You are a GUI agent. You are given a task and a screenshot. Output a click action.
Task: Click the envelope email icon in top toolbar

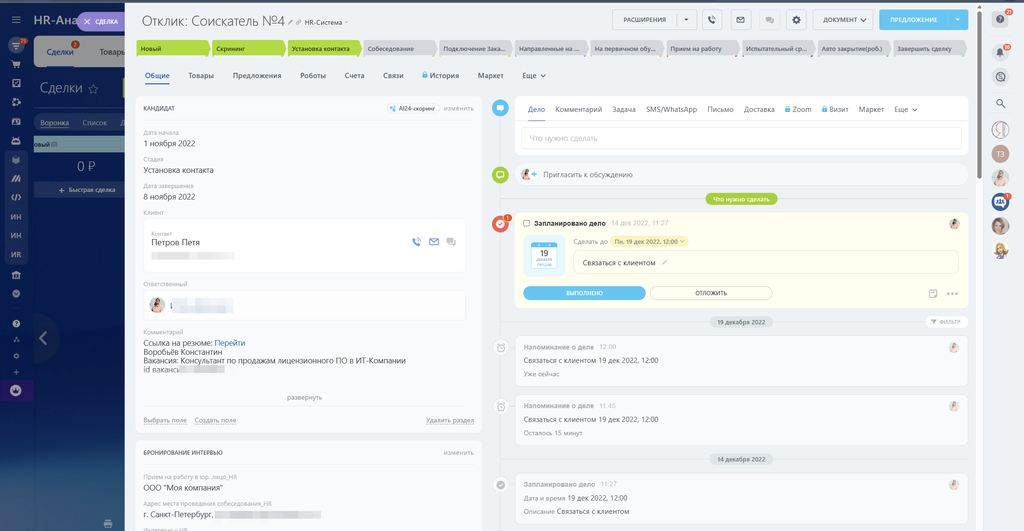[x=740, y=19]
